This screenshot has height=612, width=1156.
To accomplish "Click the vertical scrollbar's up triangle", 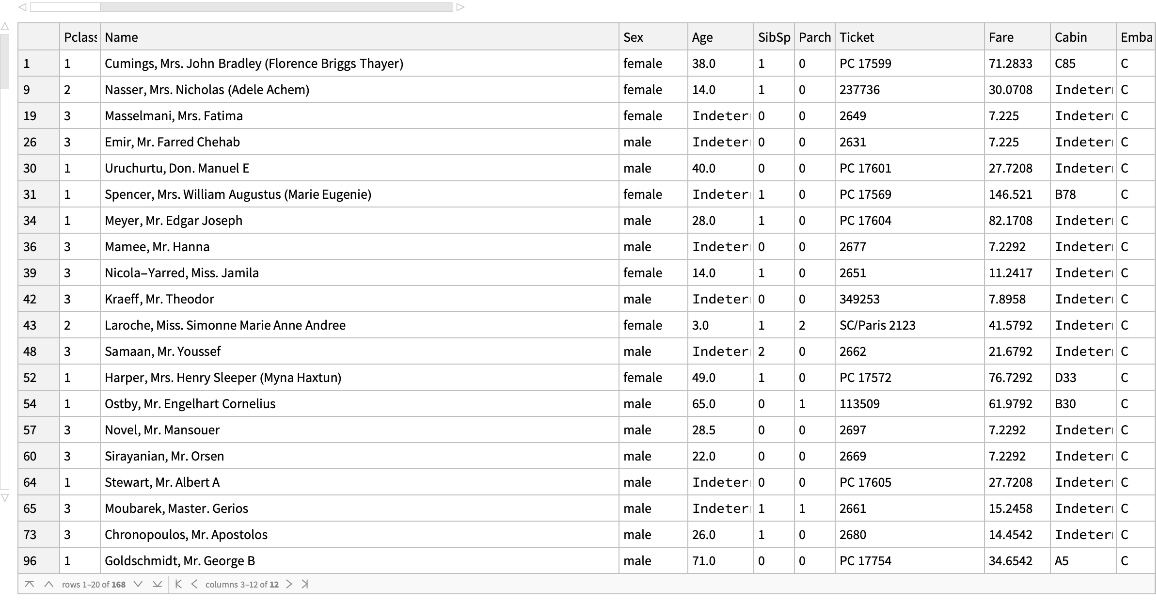I will 5,26.
